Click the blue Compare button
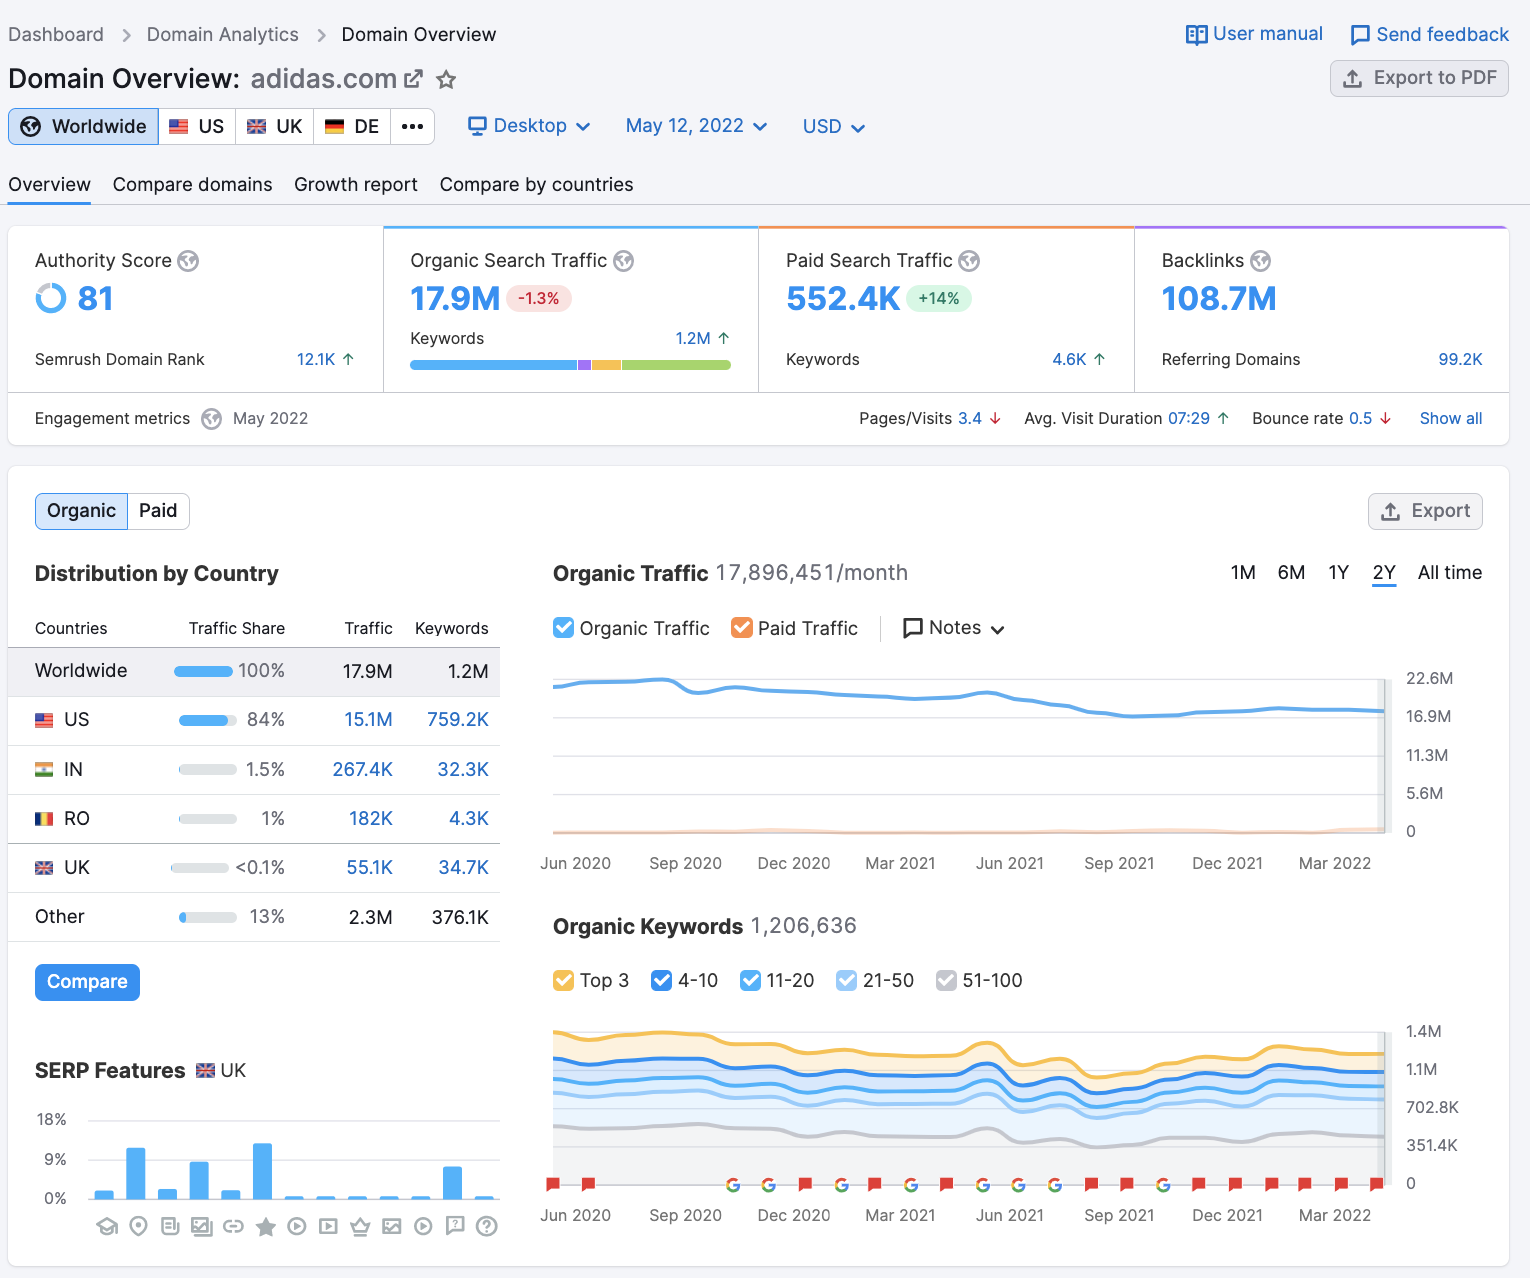The height and width of the screenshot is (1278, 1530). (x=87, y=982)
